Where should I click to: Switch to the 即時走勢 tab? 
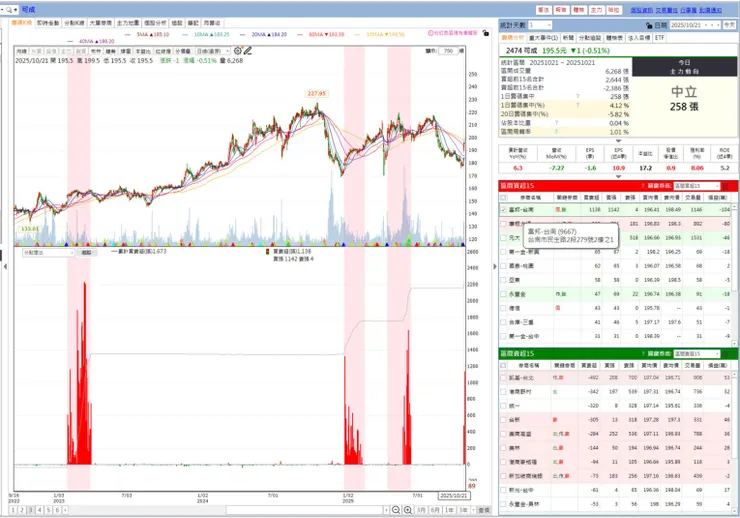point(48,23)
